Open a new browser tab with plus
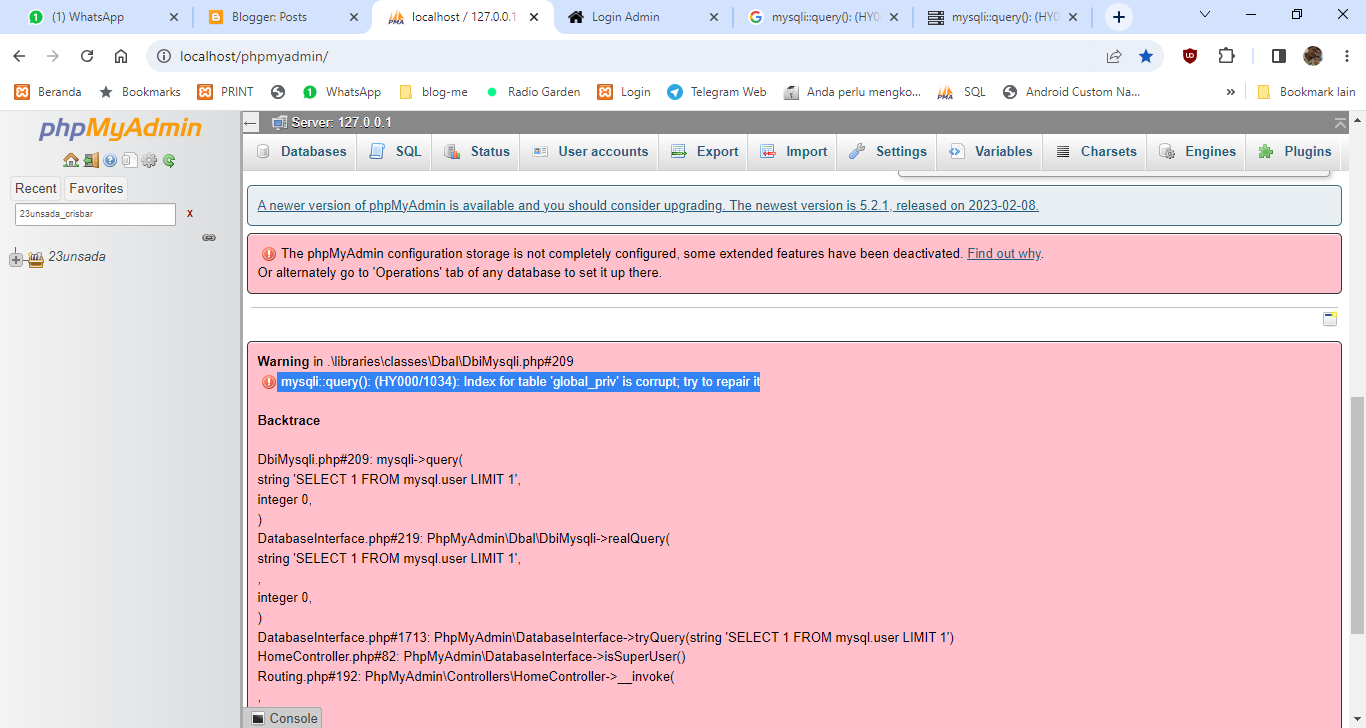This screenshot has width=1366, height=728. tap(1119, 17)
